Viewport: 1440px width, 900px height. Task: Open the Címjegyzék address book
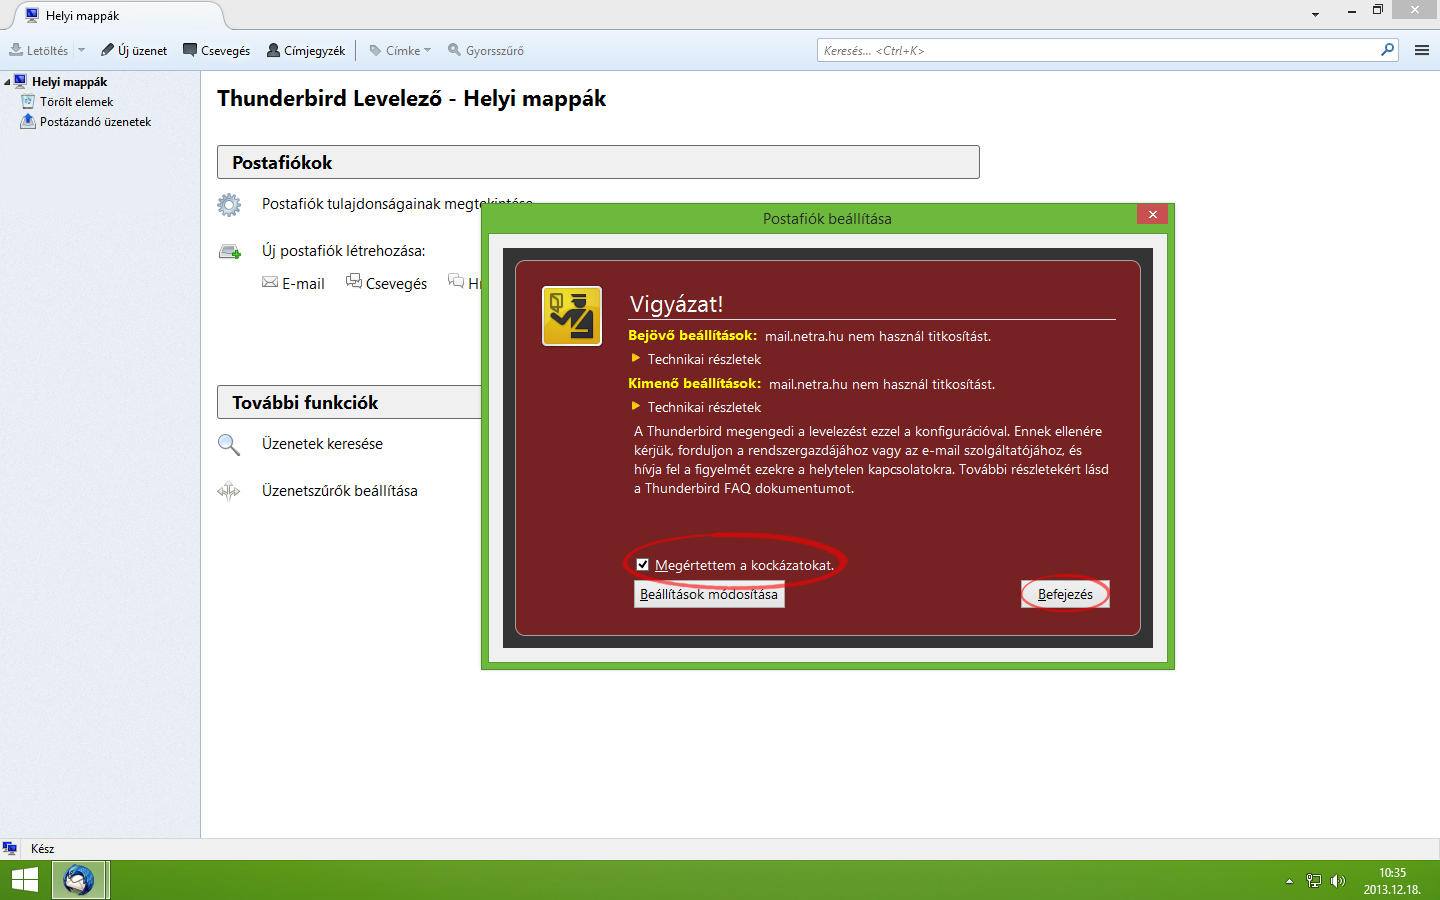(x=306, y=50)
